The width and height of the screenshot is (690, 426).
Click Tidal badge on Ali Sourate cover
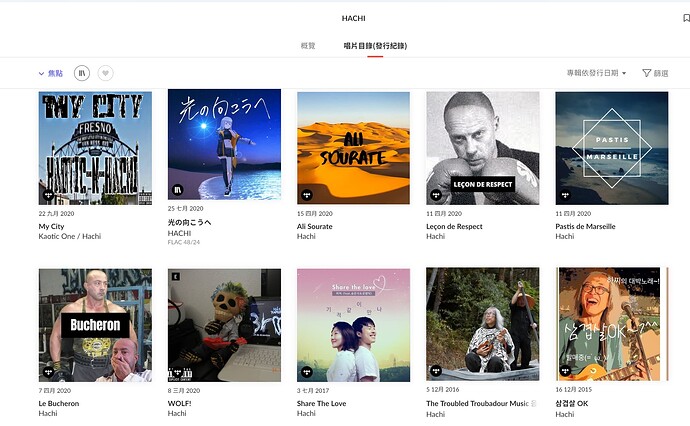[x=307, y=195]
